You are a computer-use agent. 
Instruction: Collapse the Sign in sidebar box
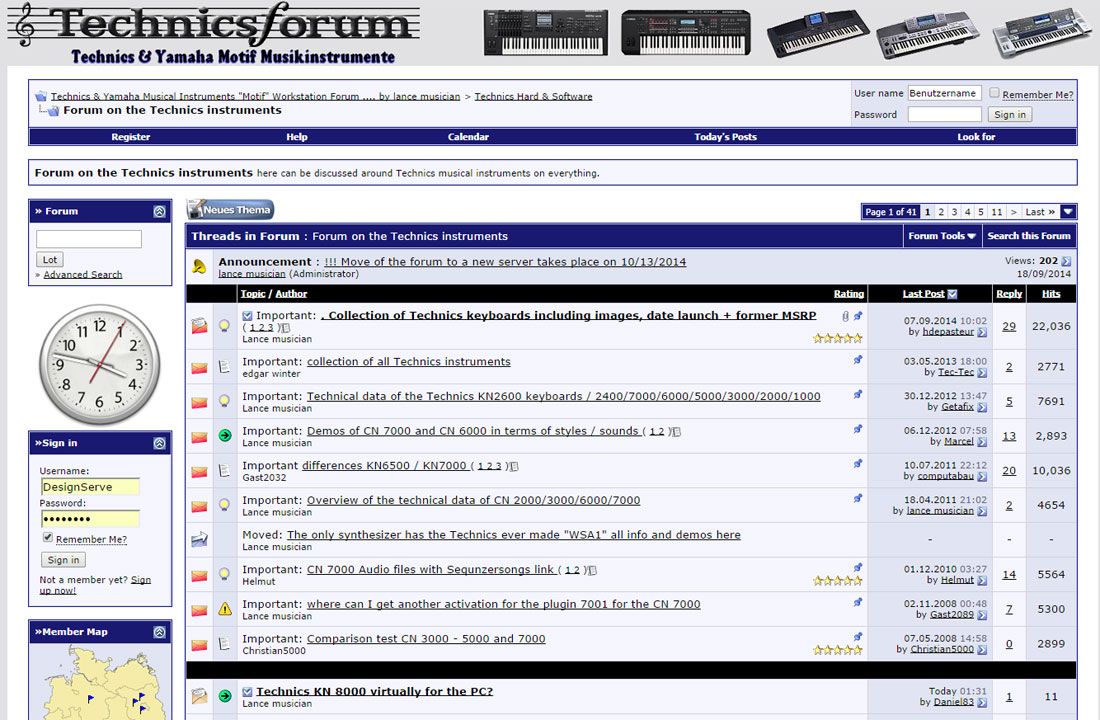[x=159, y=443]
